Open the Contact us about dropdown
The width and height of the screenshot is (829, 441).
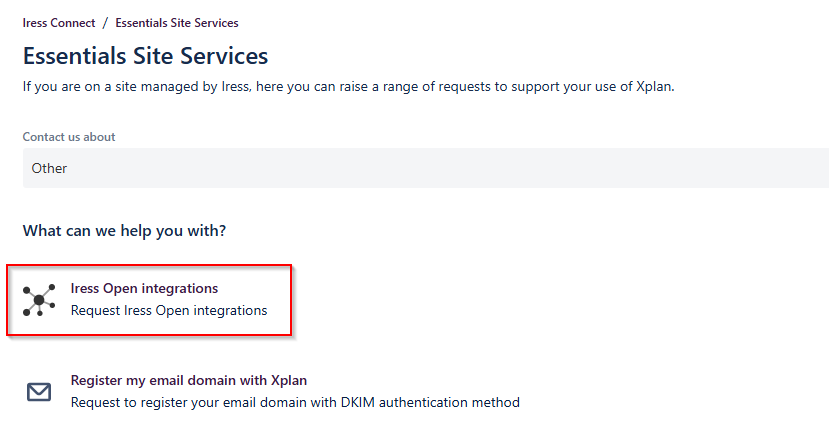pyautogui.click(x=426, y=168)
